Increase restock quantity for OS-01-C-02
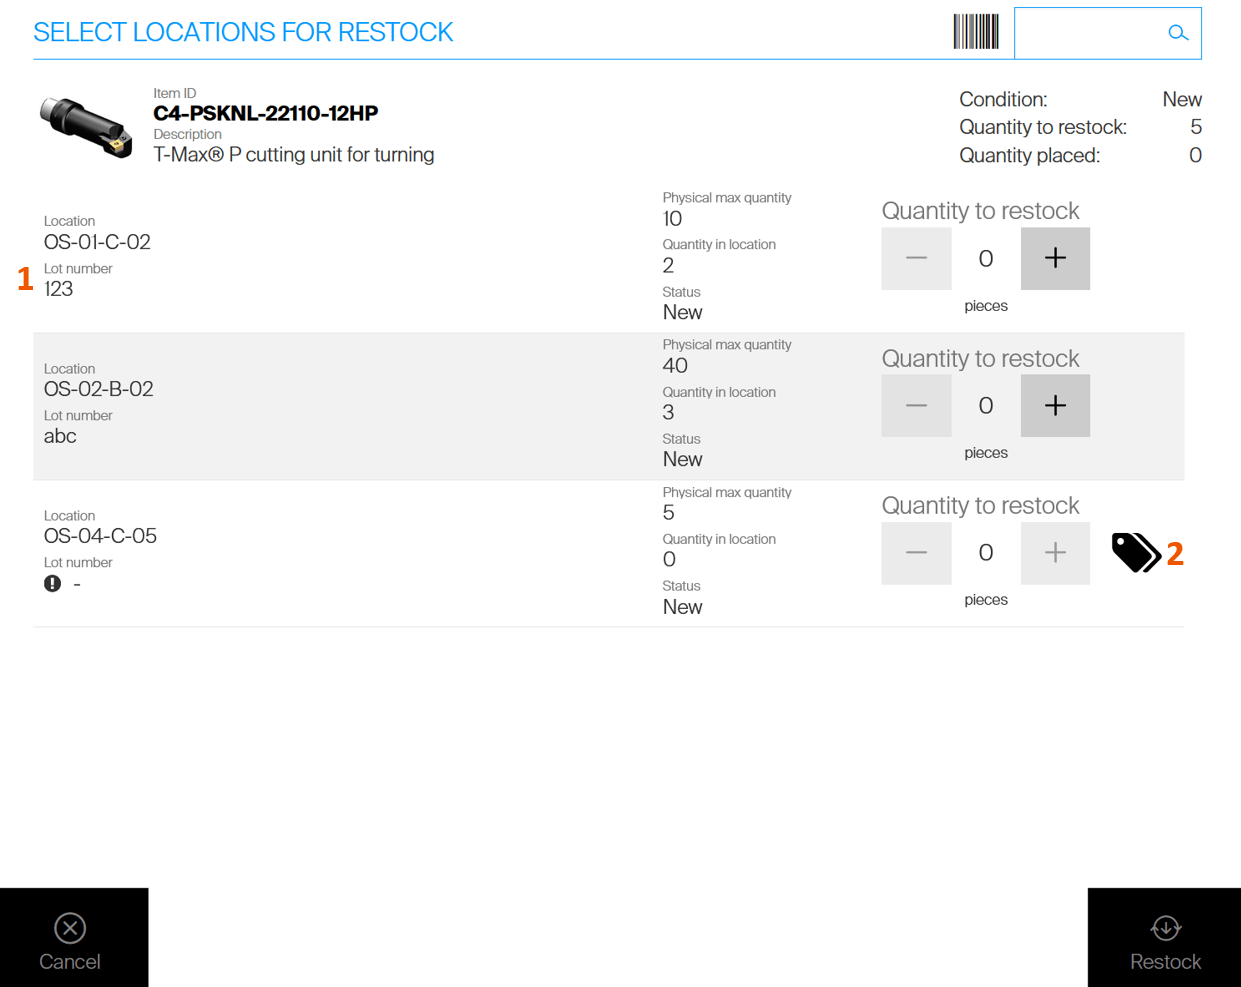 tap(1054, 258)
